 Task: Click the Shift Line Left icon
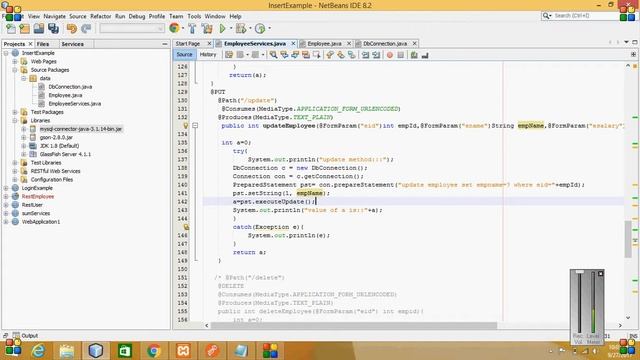365,55
